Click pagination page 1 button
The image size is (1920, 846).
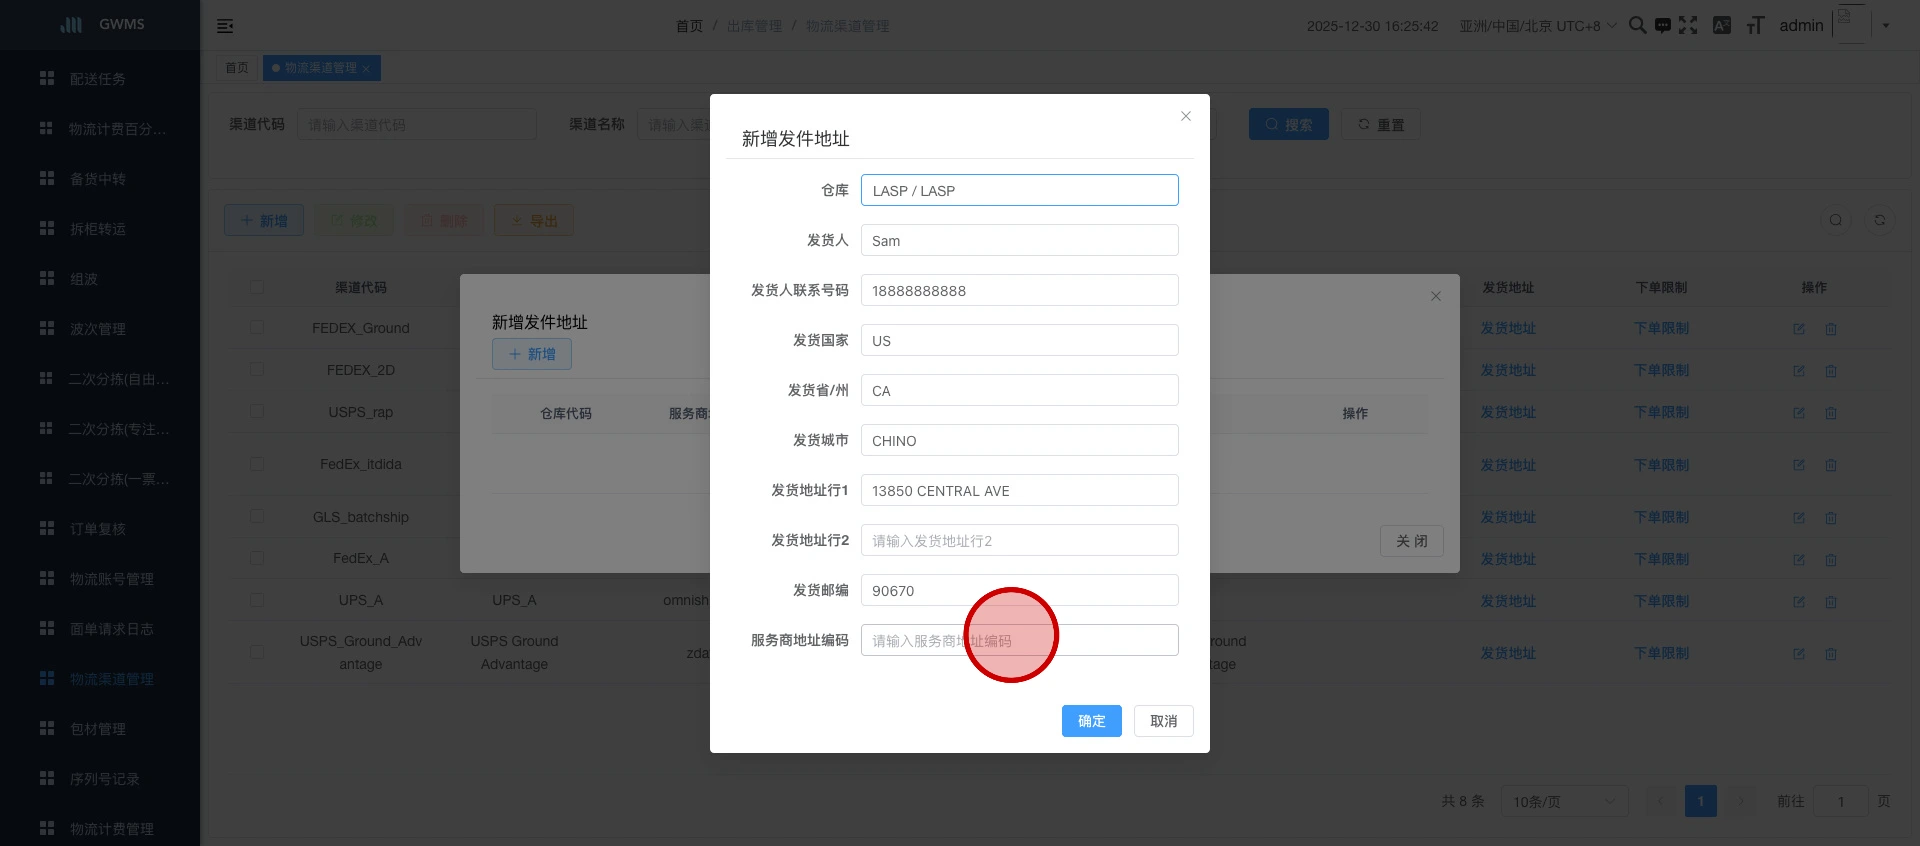(1701, 801)
